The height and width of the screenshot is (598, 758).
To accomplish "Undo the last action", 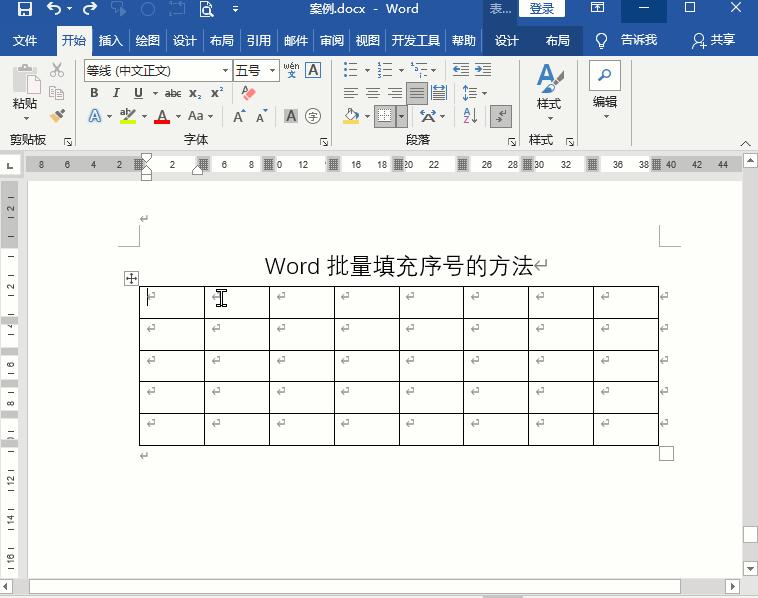I will coord(54,9).
